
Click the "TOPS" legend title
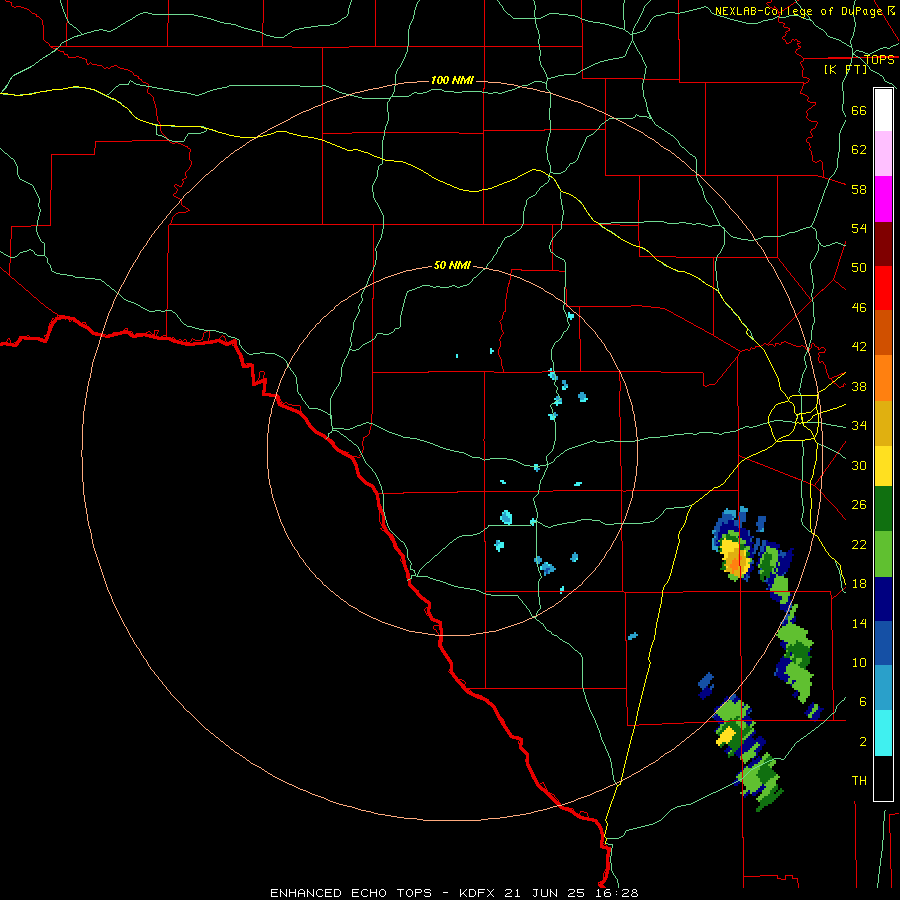(879, 60)
